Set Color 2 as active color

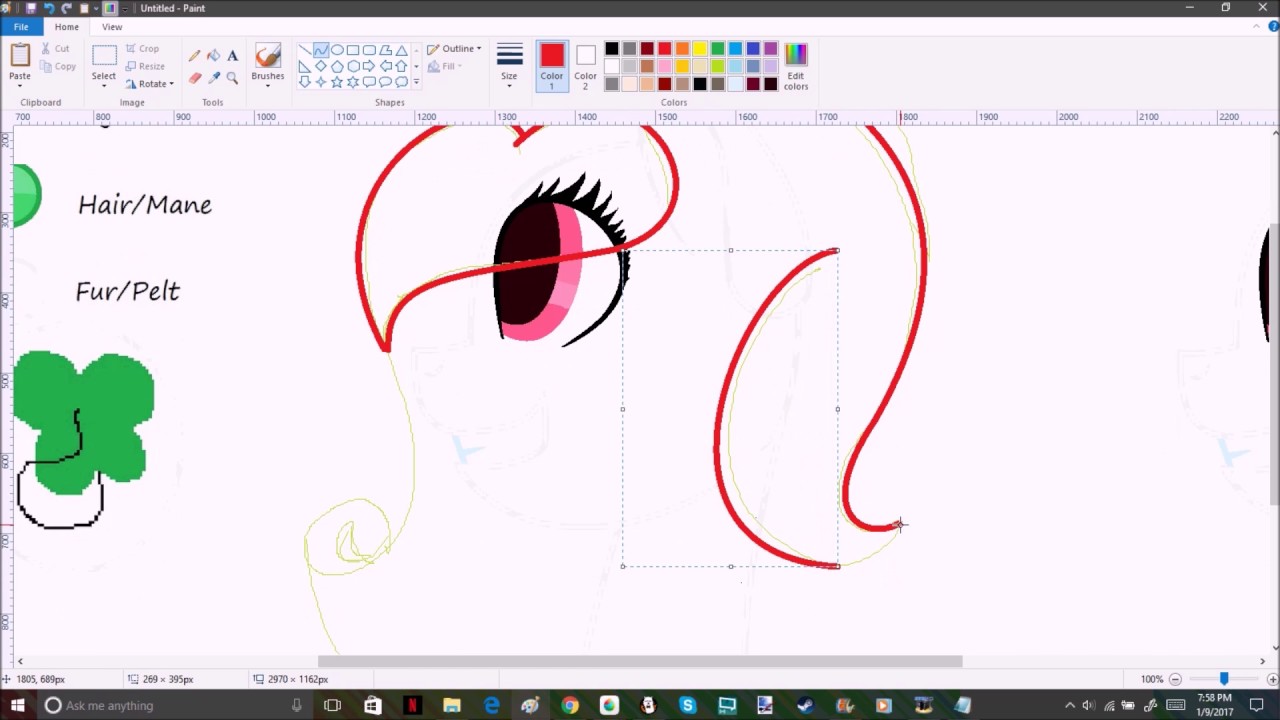[586, 66]
